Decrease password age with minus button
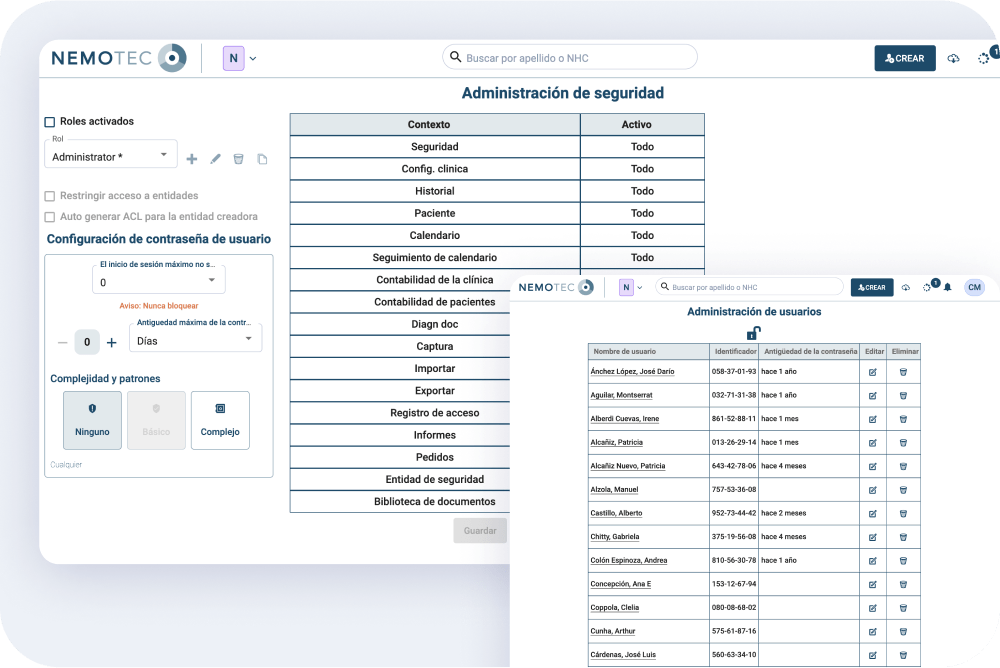The height and width of the screenshot is (668, 1000). tap(62, 343)
